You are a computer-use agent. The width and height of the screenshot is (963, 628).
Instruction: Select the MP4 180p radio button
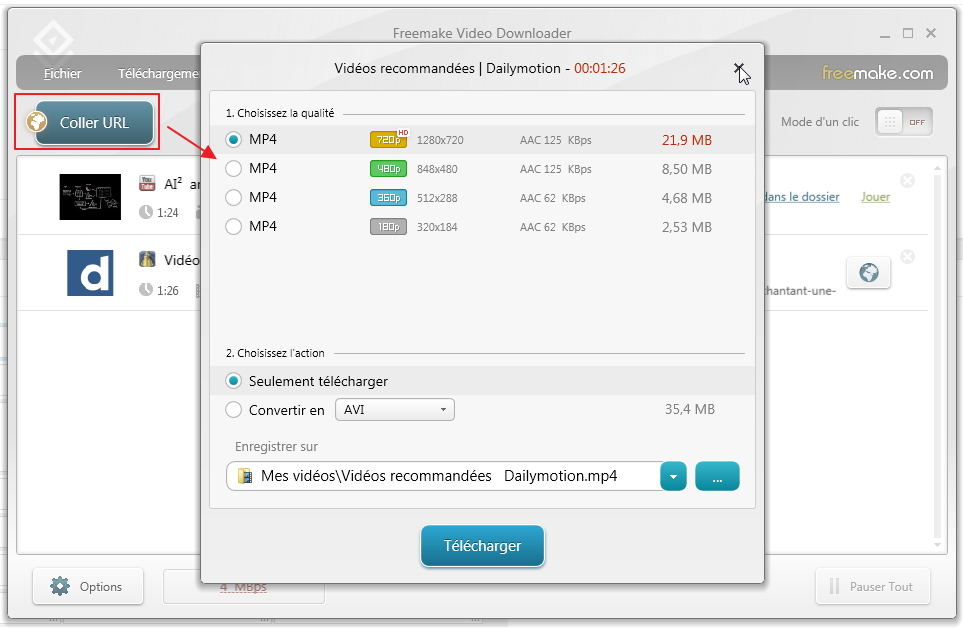(x=233, y=227)
